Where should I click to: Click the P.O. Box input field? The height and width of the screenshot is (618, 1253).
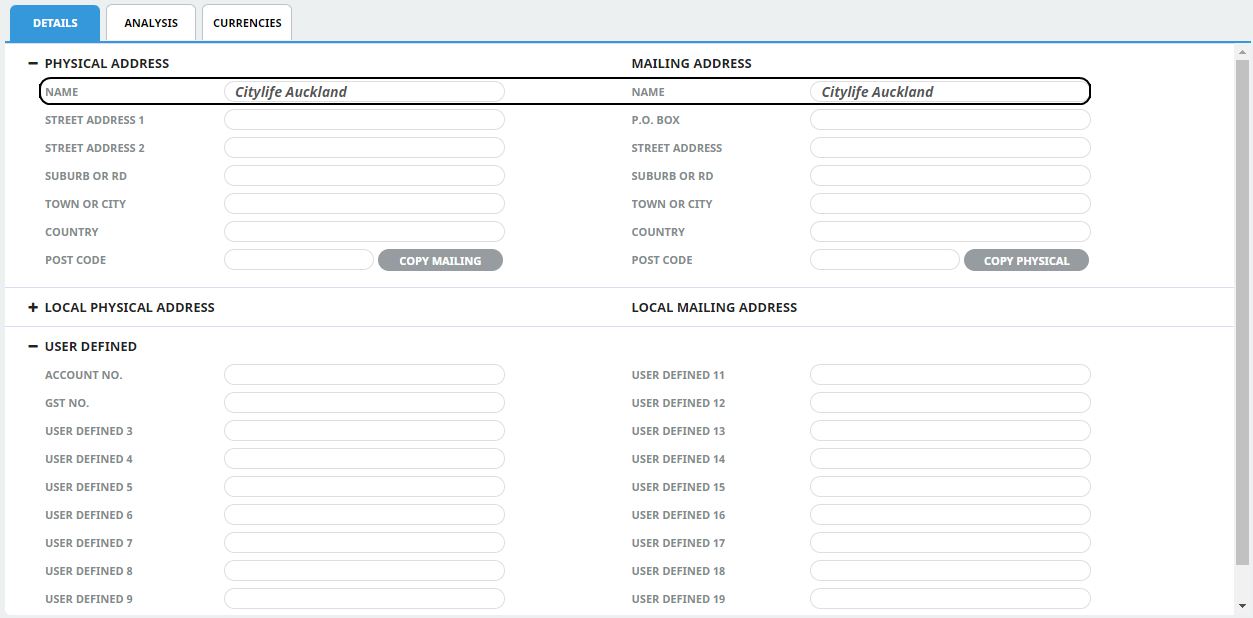(950, 120)
